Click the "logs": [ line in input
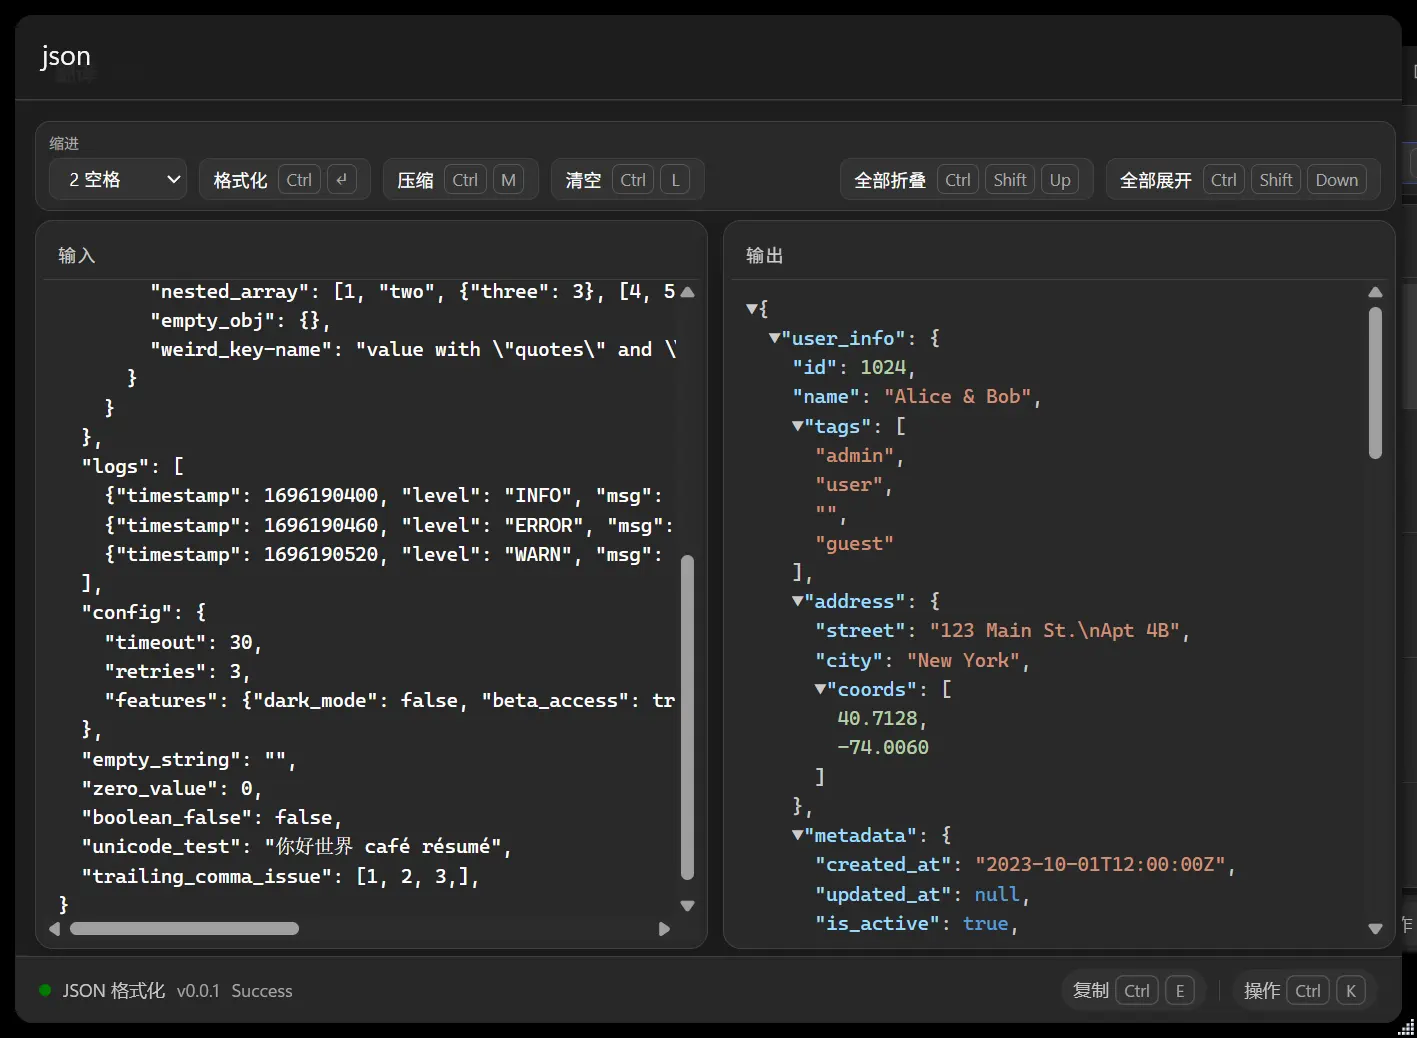This screenshot has height=1038, width=1417. 133,467
